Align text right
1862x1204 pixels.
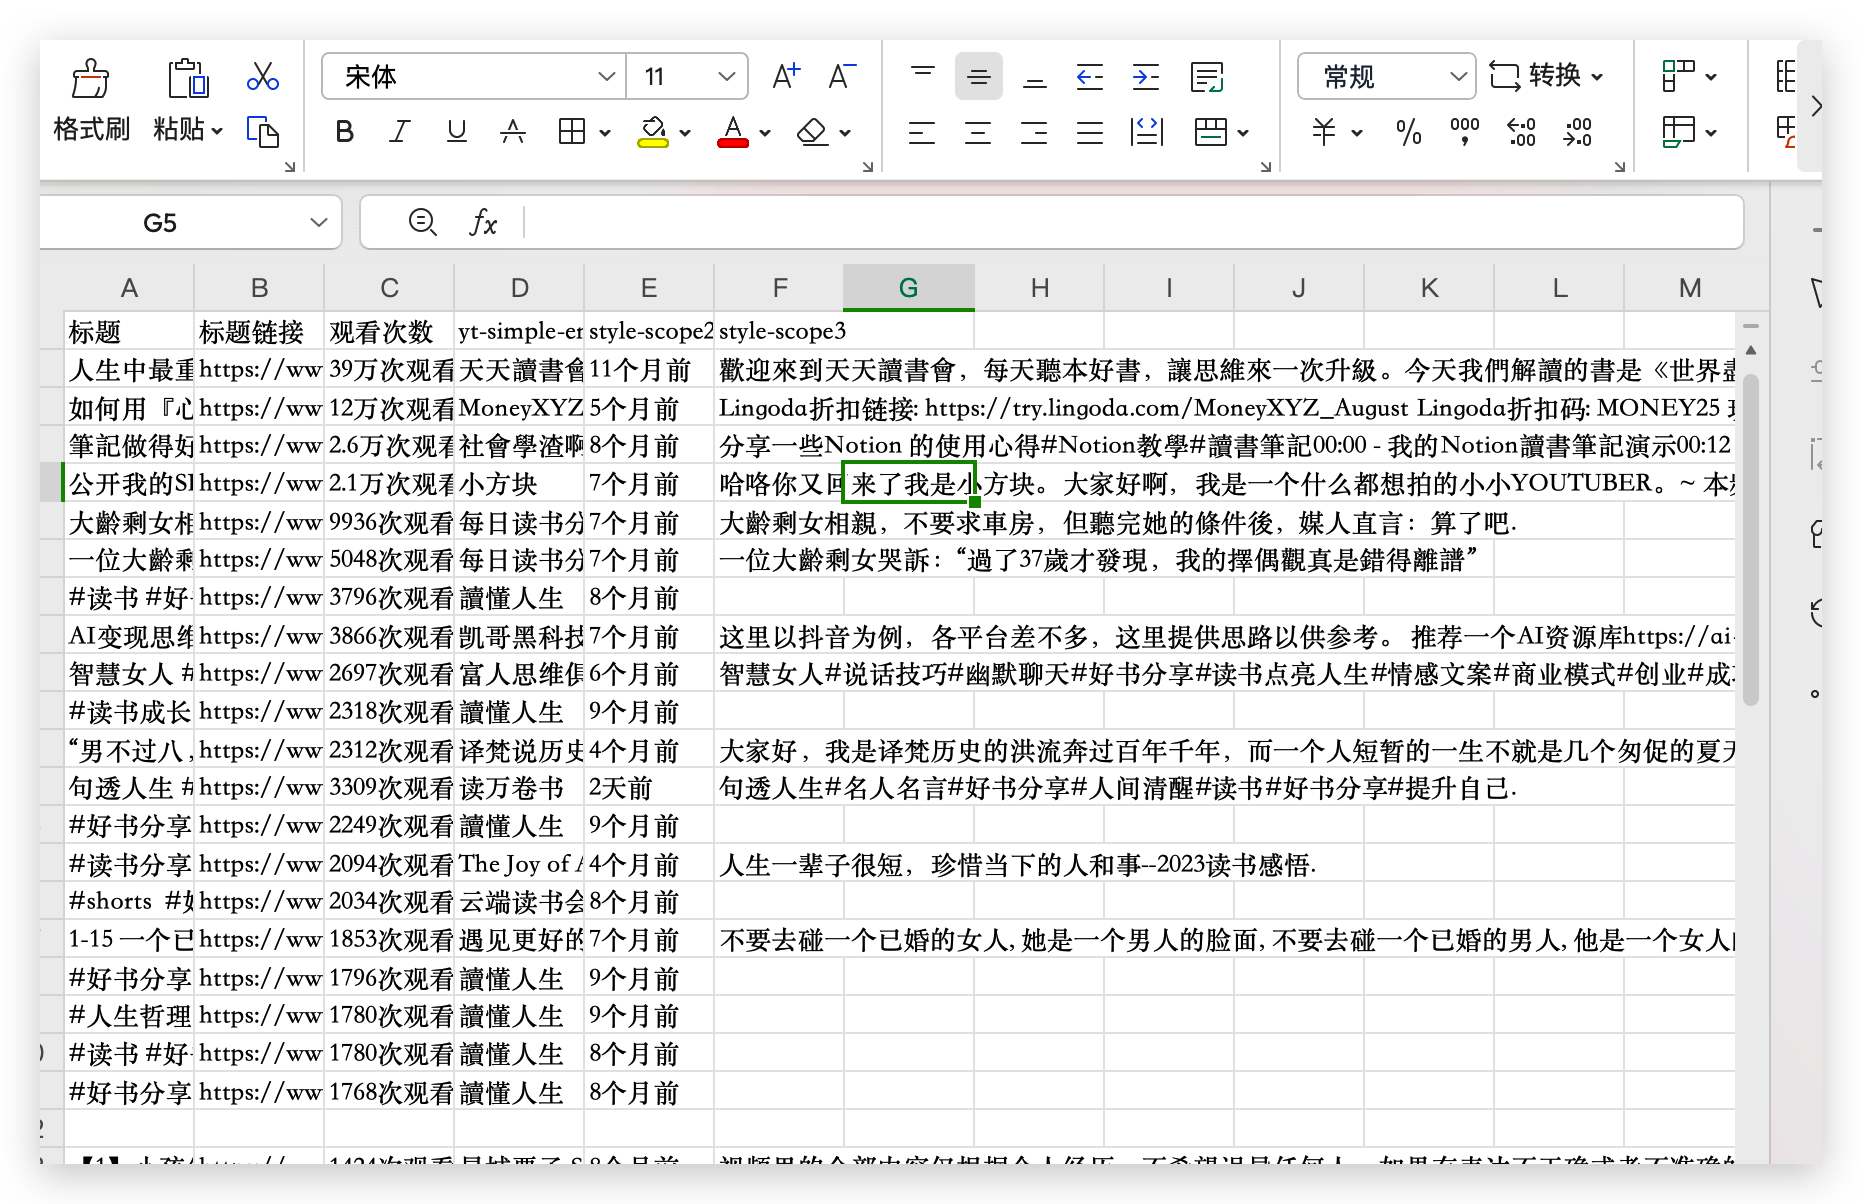point(1034,132)
